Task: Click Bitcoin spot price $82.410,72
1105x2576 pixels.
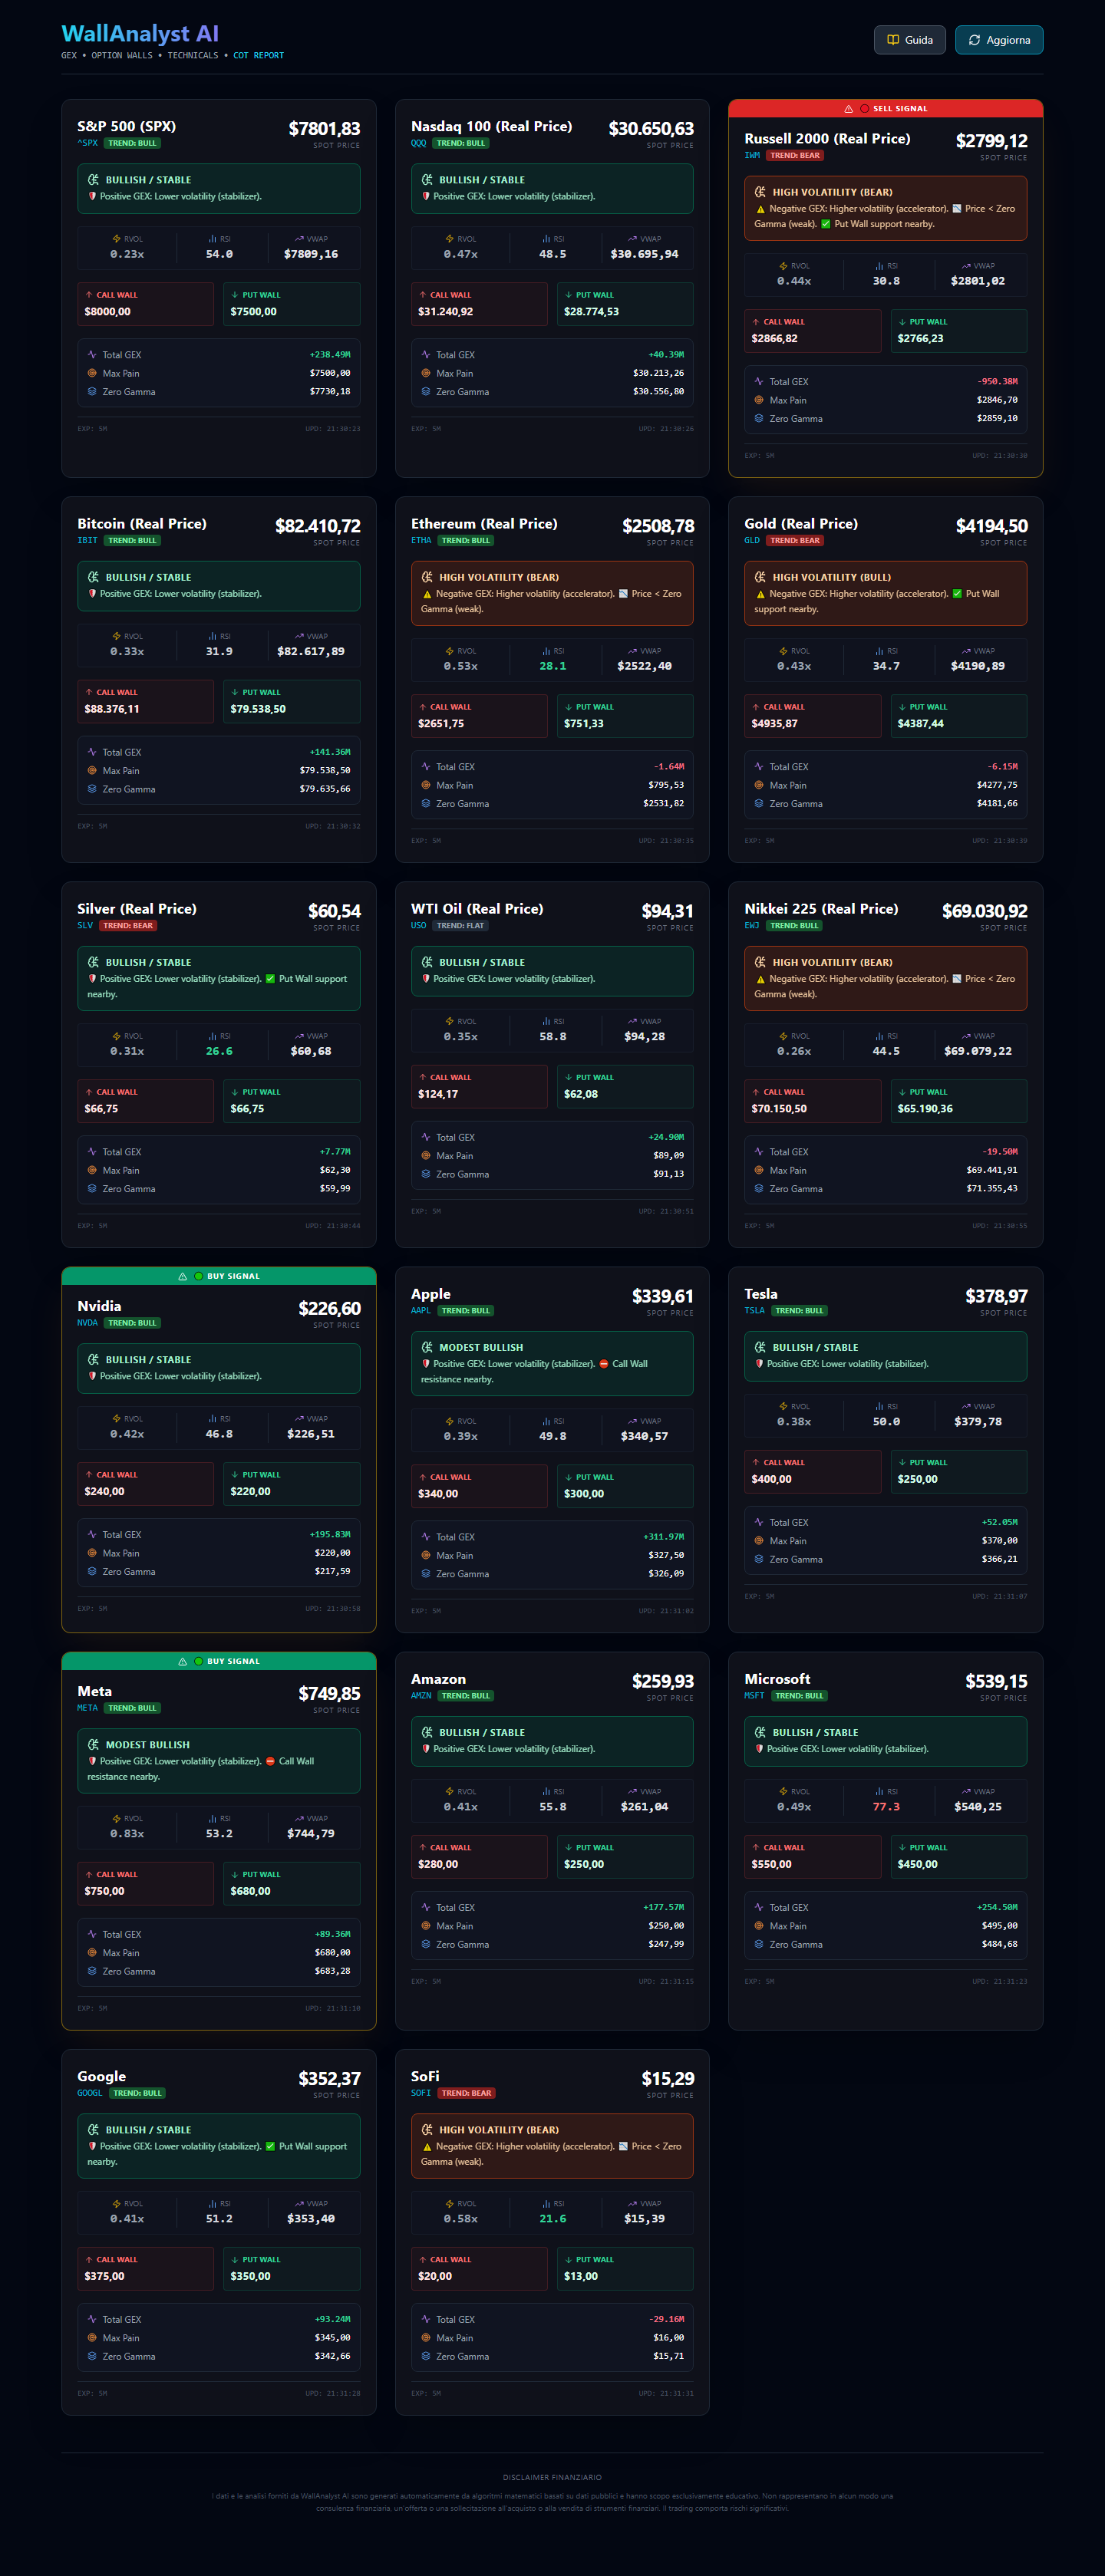Action: pos(318,526)
